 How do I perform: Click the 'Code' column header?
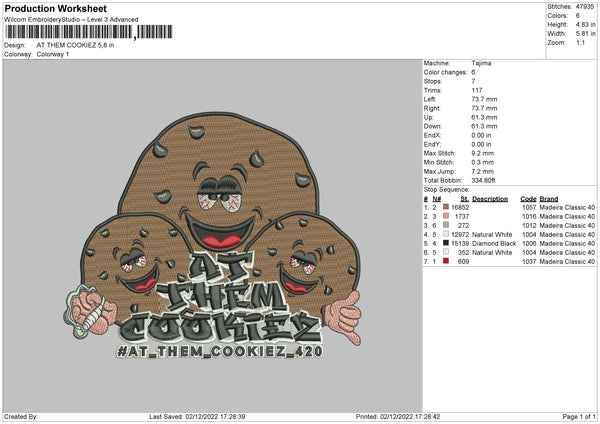(x=528, y=199)
